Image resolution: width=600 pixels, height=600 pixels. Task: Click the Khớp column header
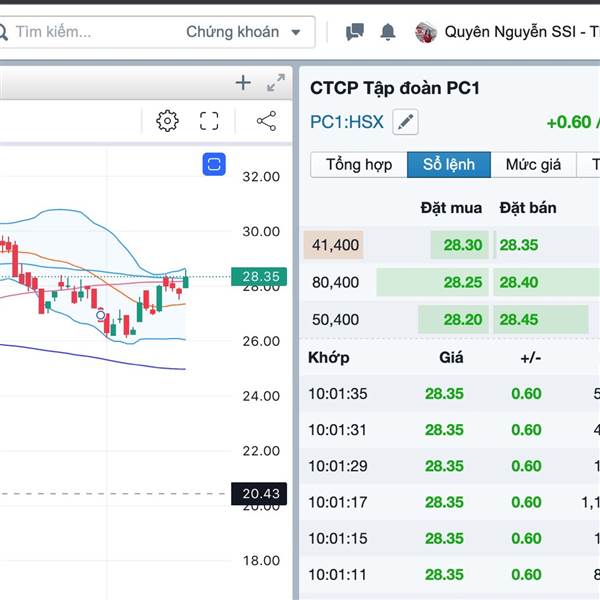329,358
